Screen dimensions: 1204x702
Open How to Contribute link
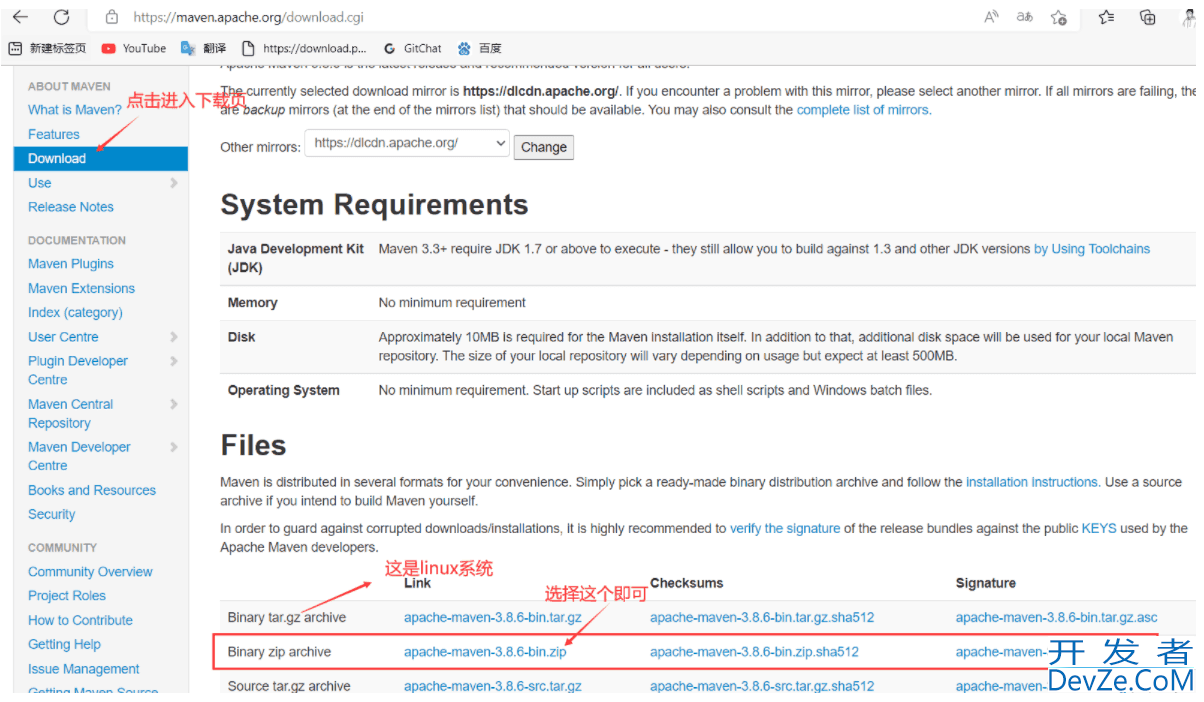click(80, 620)
